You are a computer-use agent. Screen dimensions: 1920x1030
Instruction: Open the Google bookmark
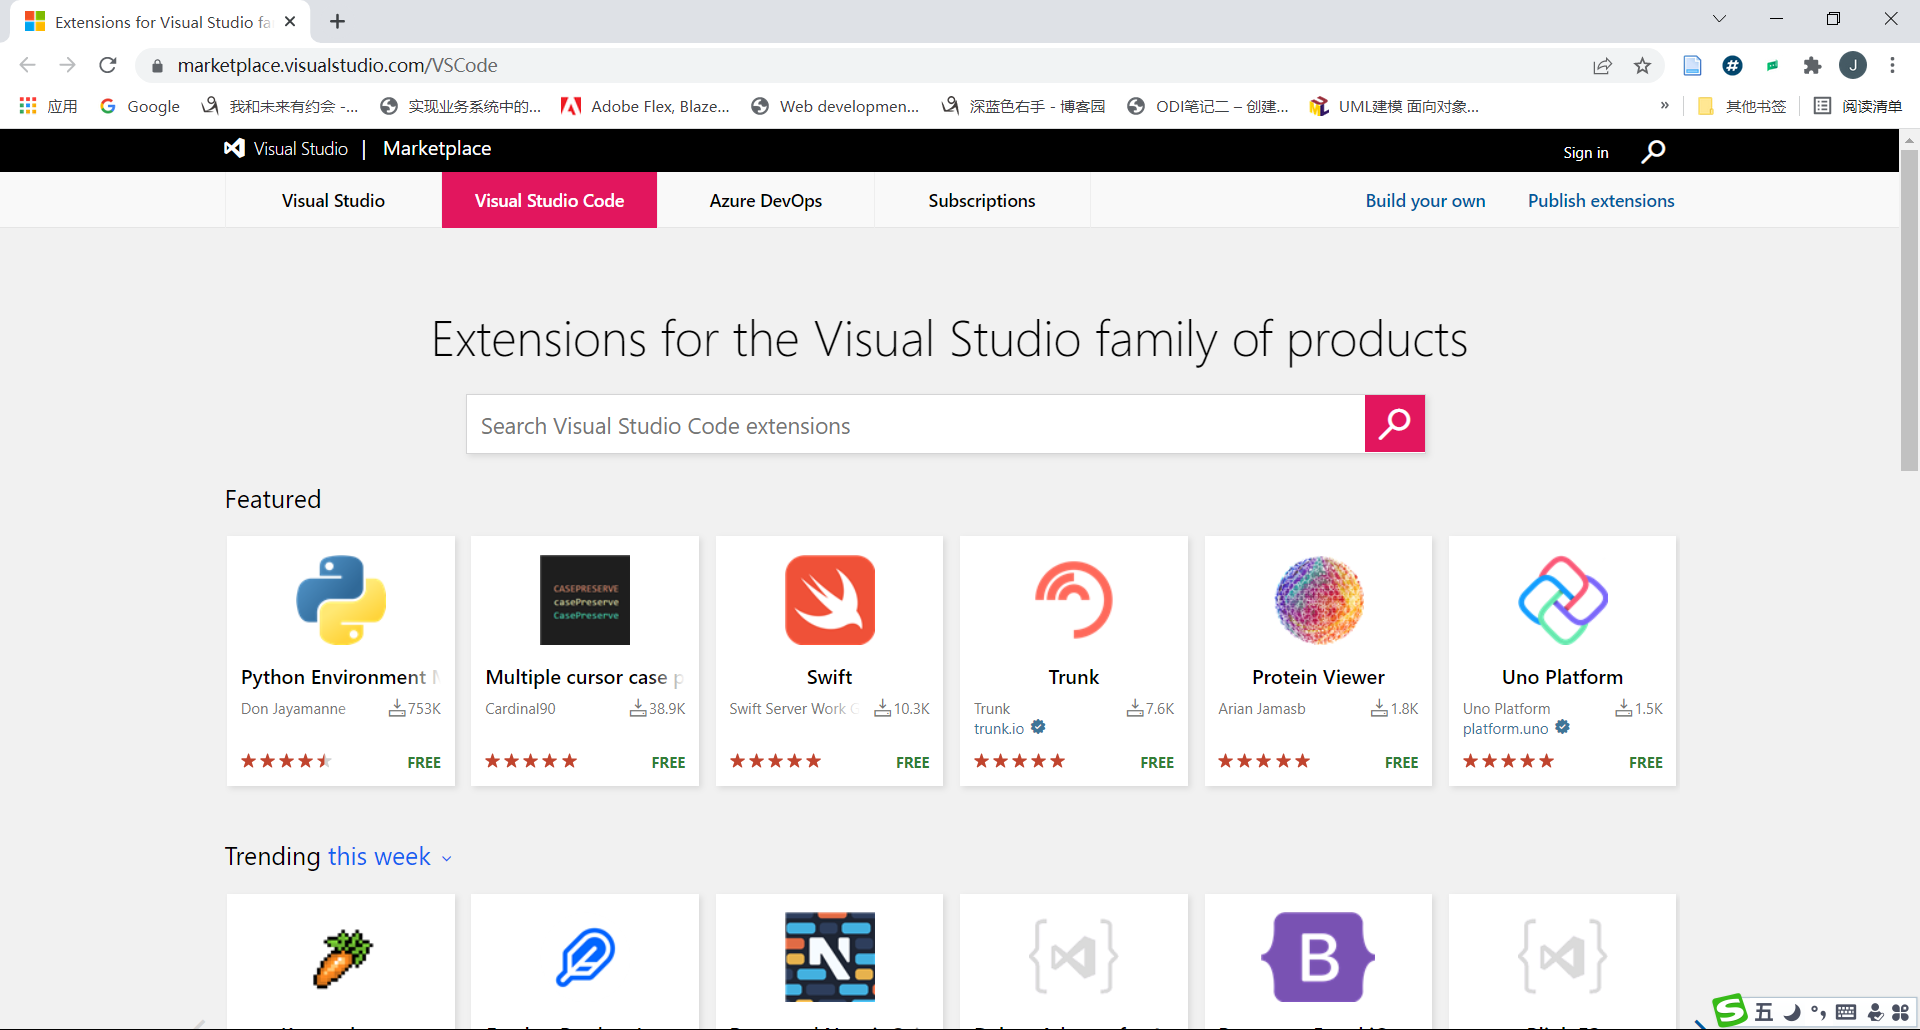click(140, 105)
